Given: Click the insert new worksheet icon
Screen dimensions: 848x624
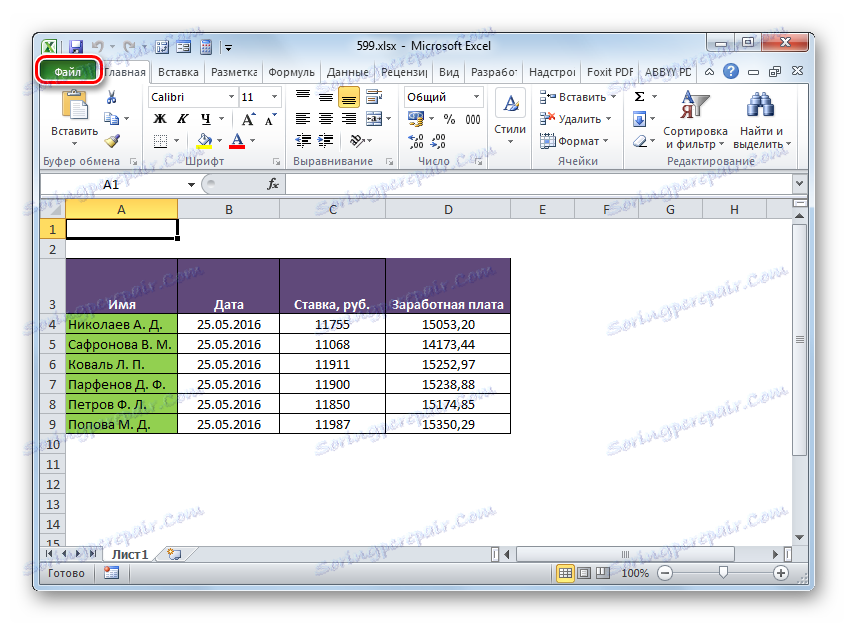Looking at the screenshot, I should click(x=174, y=554).
